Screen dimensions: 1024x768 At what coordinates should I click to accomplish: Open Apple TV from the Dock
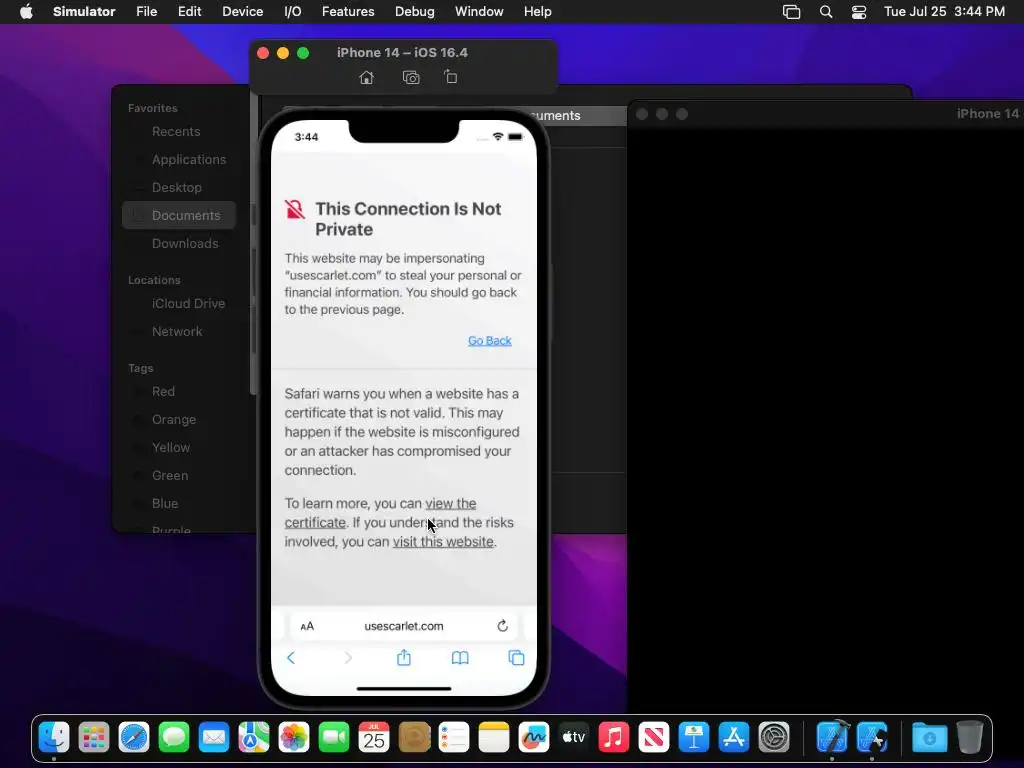click(x=573, y=737)
